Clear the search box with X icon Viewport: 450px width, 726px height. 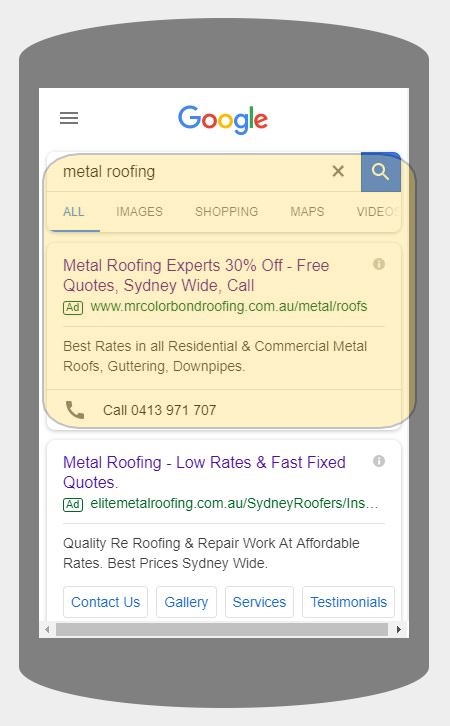(338, 171)
